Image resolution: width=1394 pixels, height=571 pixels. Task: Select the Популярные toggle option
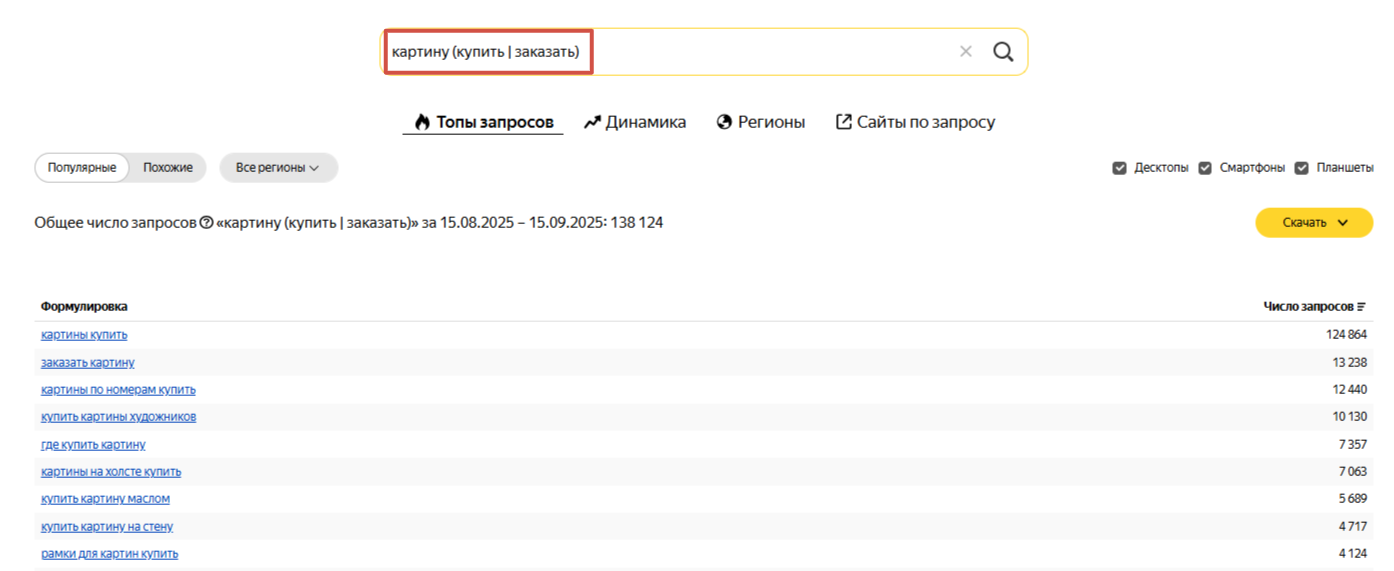click(82, 168)
